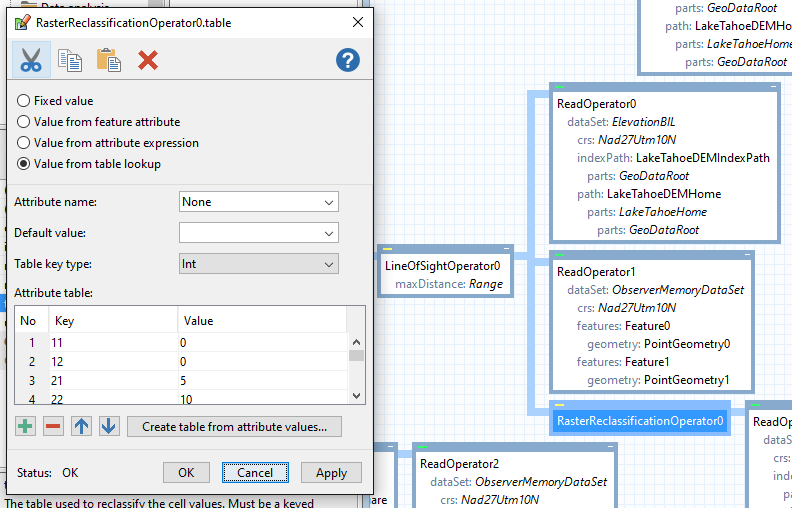Click the Copy icon in toolbar

(69, 60)
